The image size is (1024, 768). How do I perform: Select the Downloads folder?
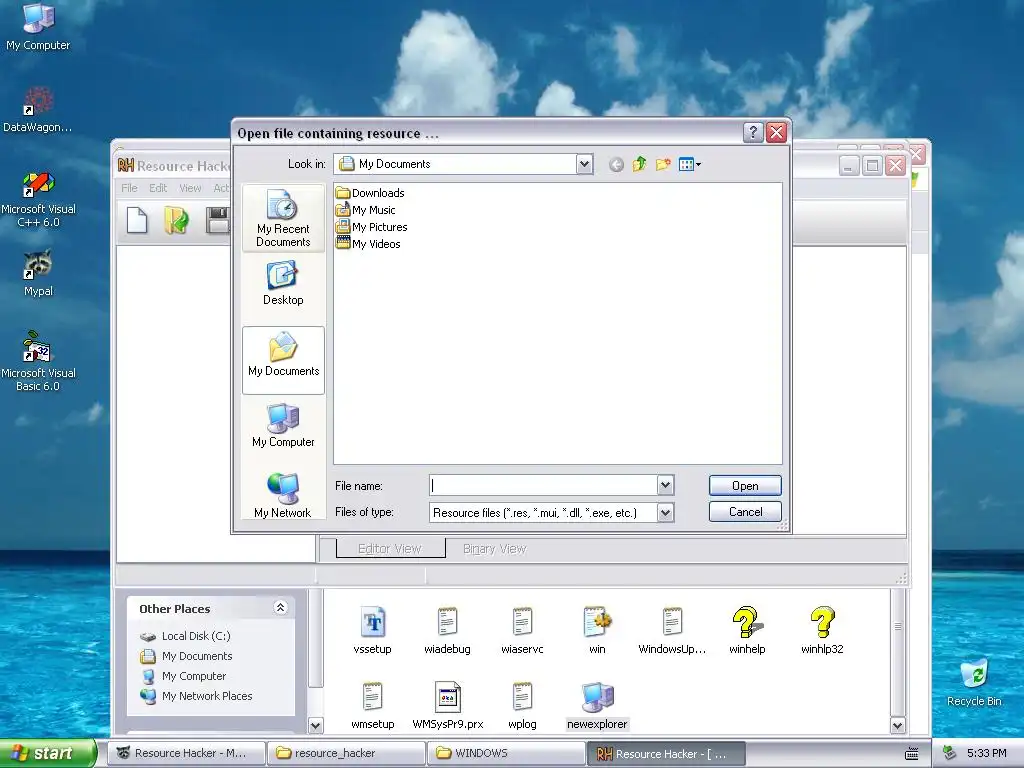(370, 193)
